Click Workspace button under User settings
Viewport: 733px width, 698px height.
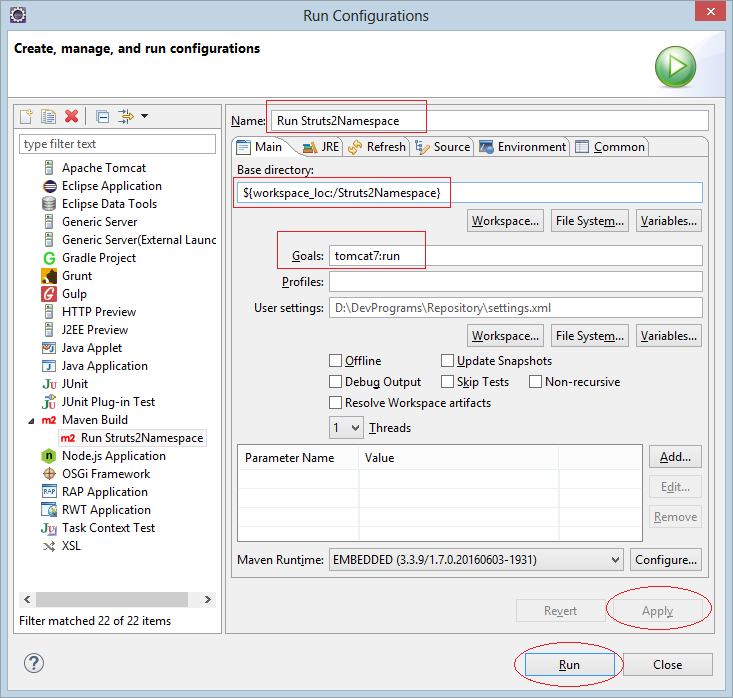click(505, 336)
